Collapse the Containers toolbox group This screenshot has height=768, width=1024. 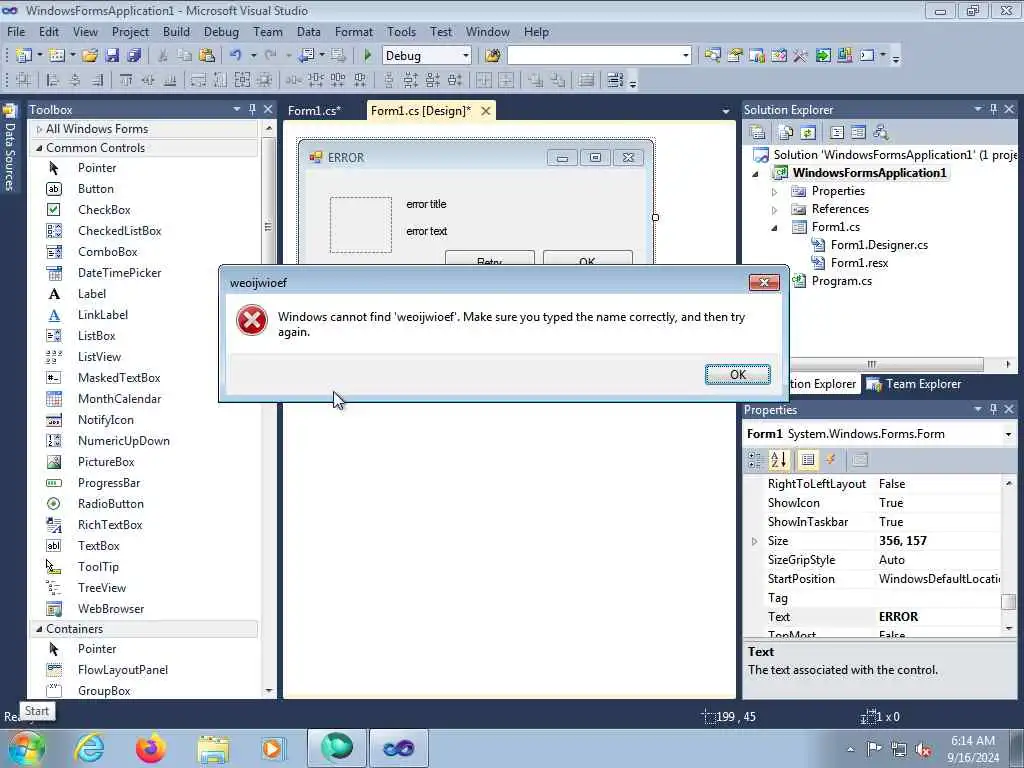39,629
